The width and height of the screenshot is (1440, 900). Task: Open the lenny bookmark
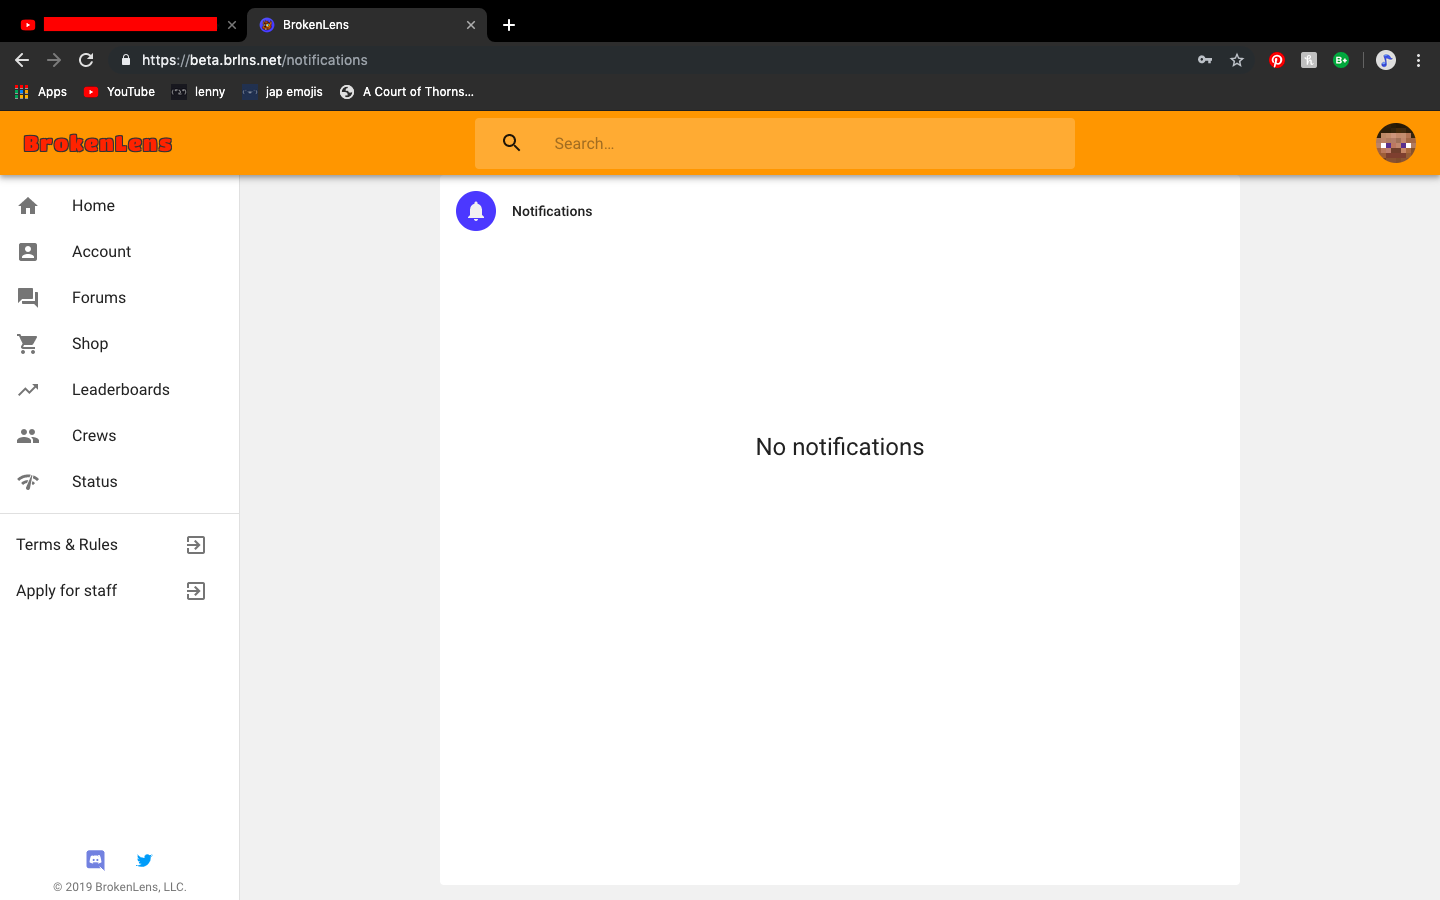coord(198,92)
